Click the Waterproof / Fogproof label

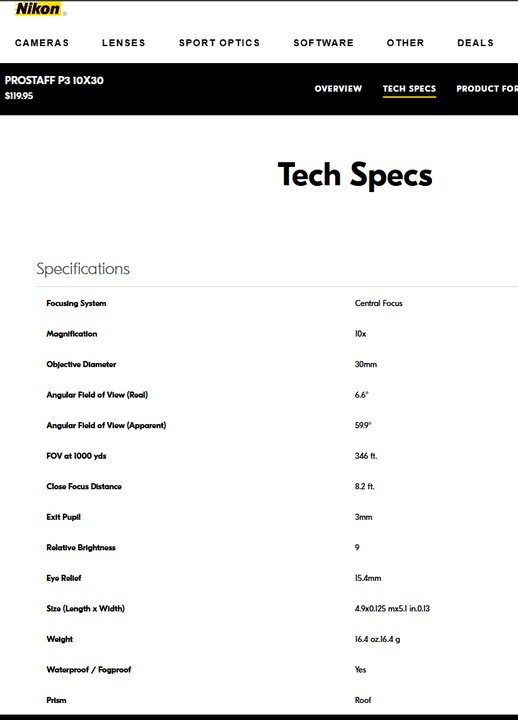click(89, 669)
